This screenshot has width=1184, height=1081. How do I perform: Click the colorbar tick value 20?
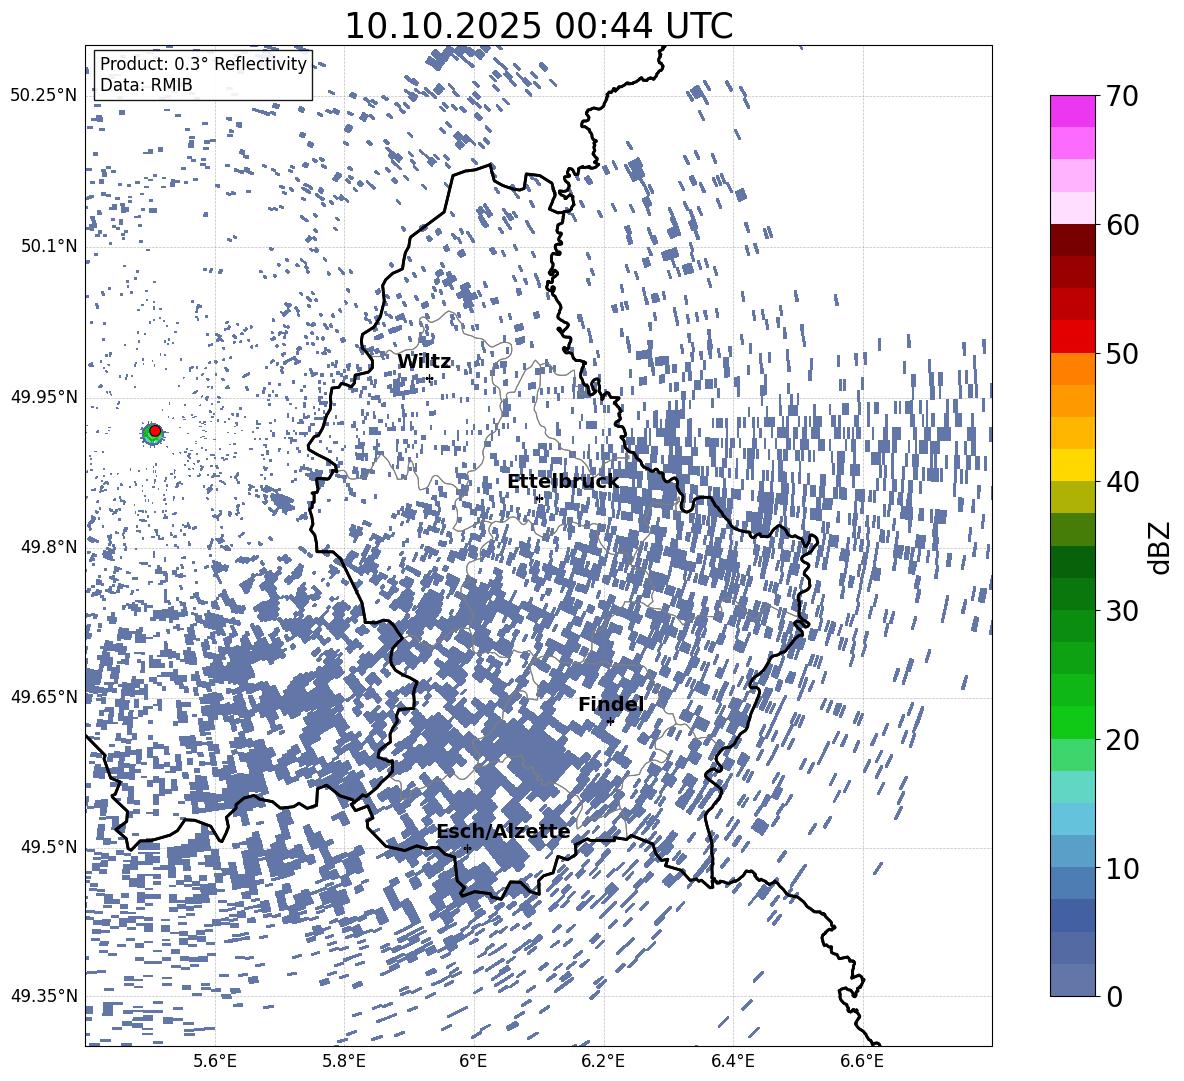1122,739
